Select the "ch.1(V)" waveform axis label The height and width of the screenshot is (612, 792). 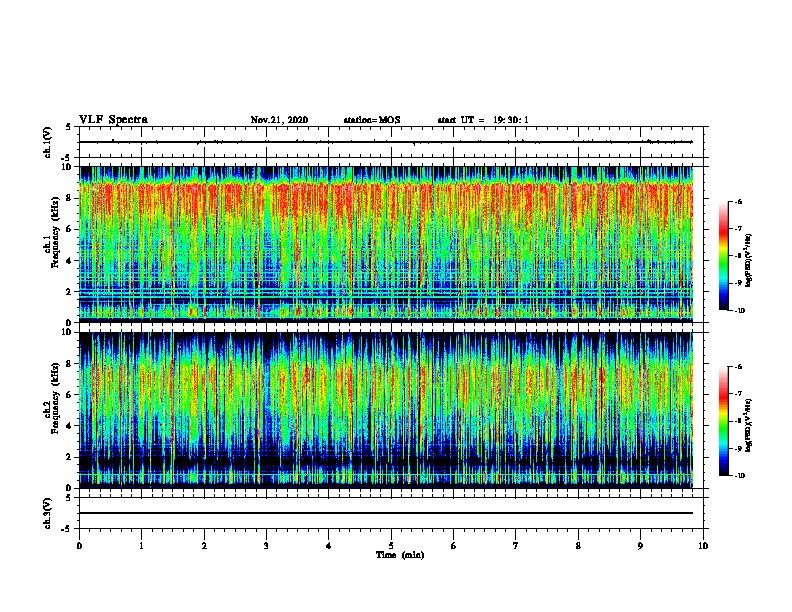click(x=48, y=142)
